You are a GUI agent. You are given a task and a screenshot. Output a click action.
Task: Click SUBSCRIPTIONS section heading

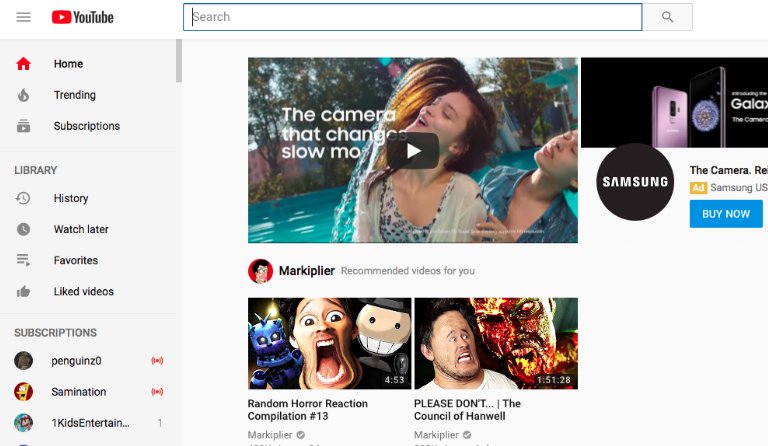pos(55,333)
